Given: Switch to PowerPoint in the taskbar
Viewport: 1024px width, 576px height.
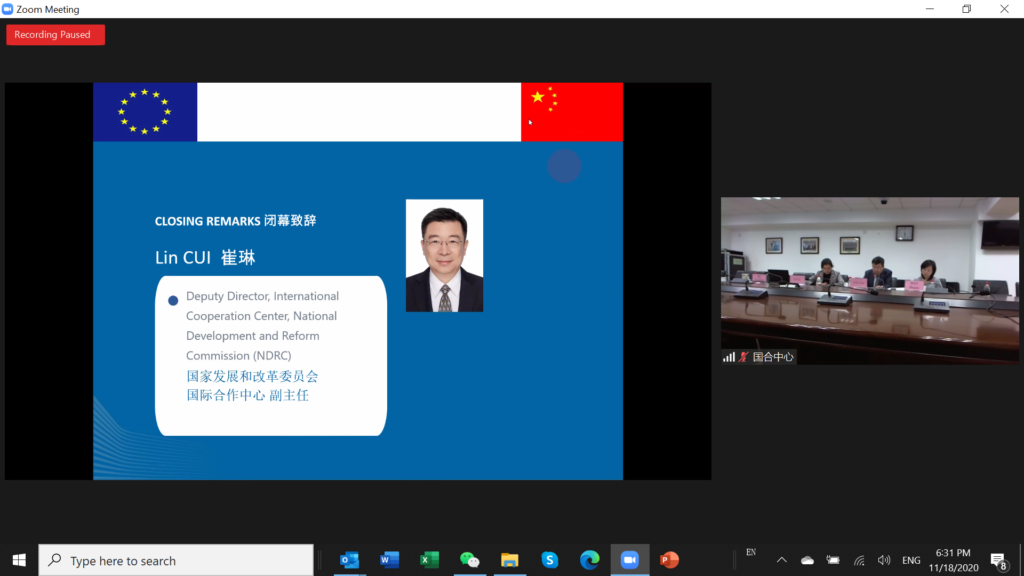Looking at the screenshot, I should pos(669,560).
